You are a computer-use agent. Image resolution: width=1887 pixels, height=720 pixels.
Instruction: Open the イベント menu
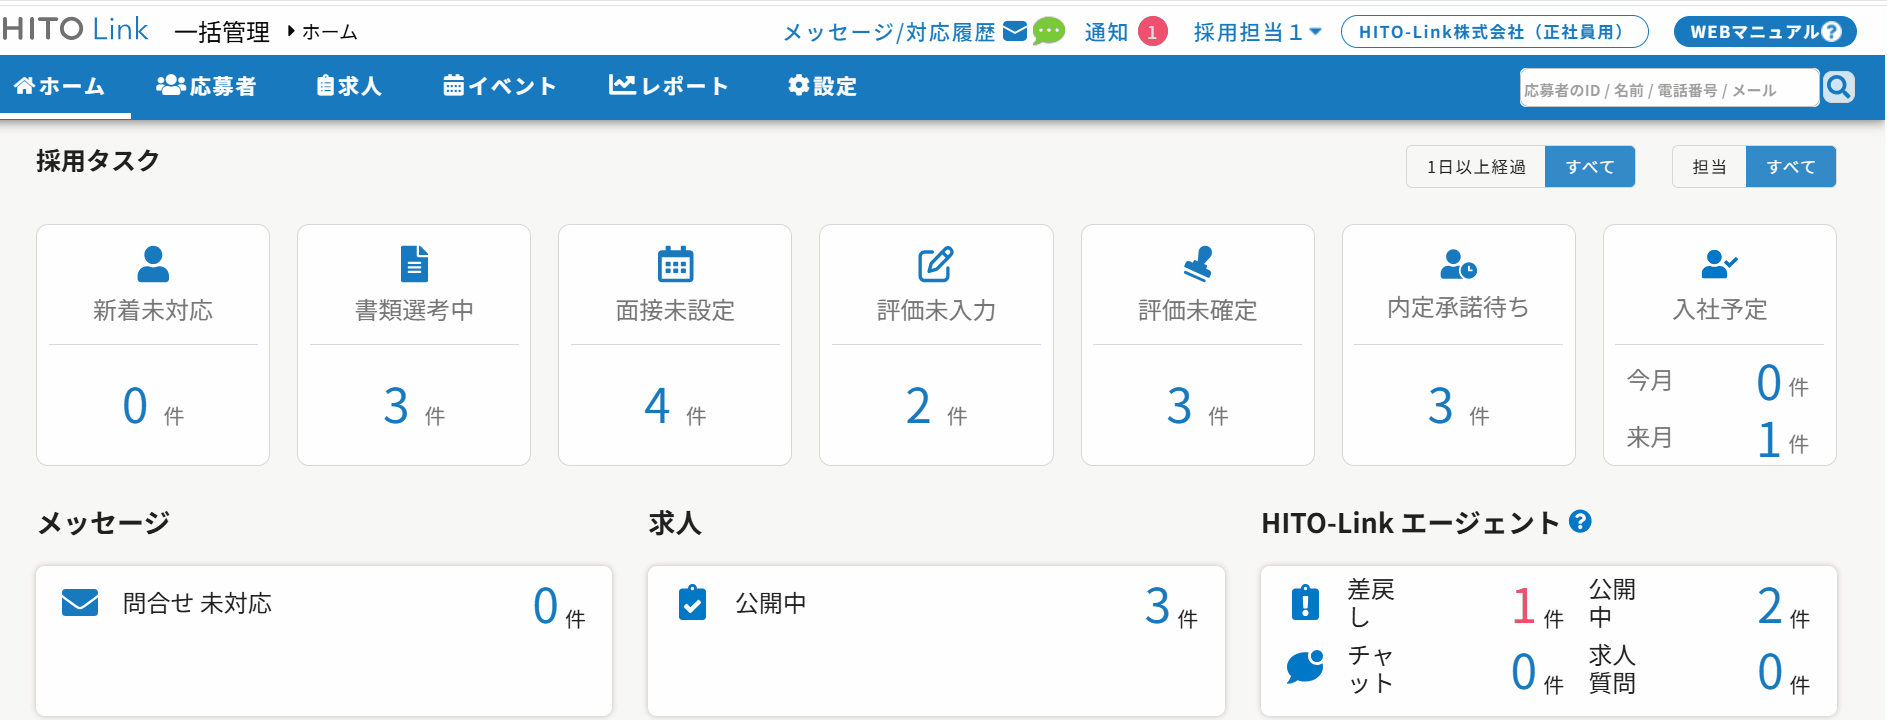tap(499, 86)
